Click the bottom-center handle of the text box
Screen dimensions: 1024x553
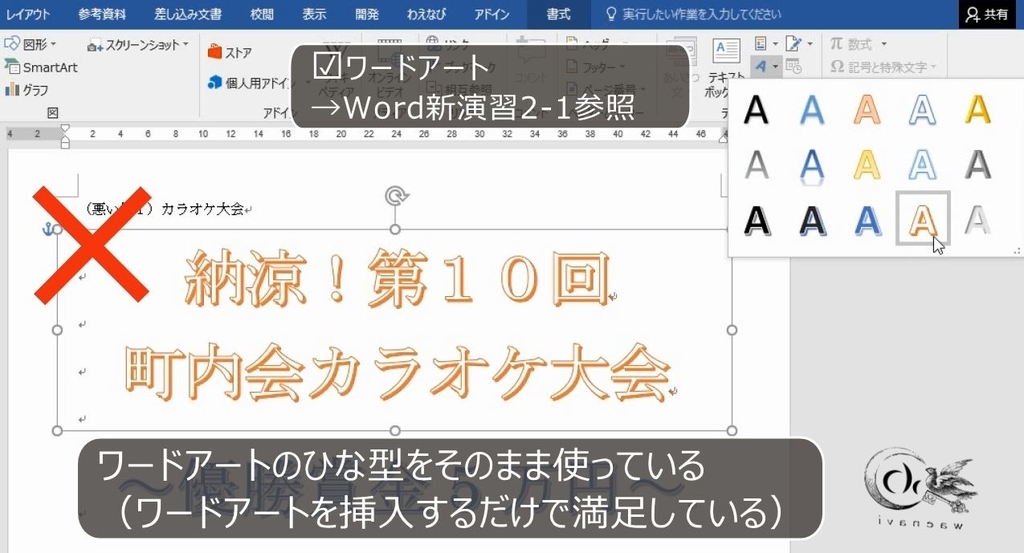[x=394, y=430]
